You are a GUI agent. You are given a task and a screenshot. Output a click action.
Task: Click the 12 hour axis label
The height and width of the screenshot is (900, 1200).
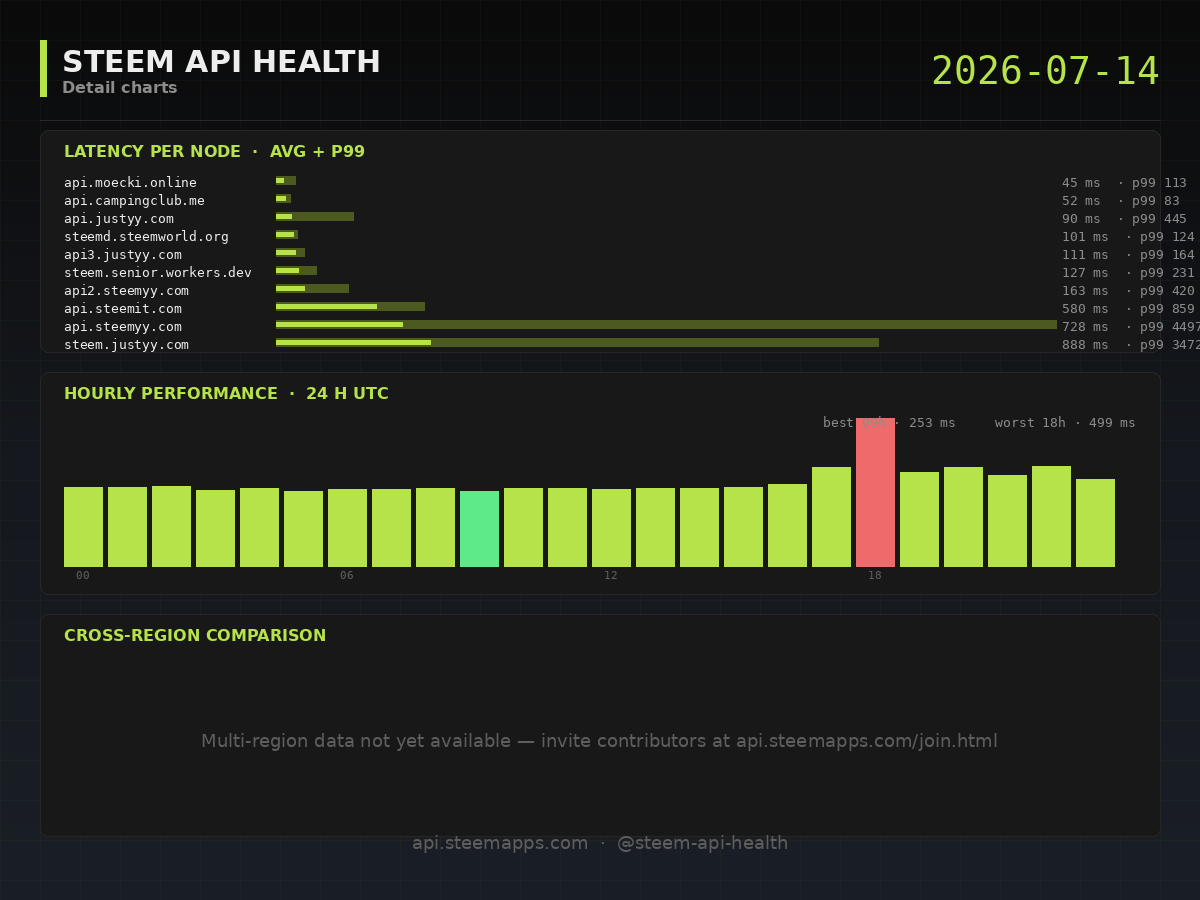[x=611, y=576]
